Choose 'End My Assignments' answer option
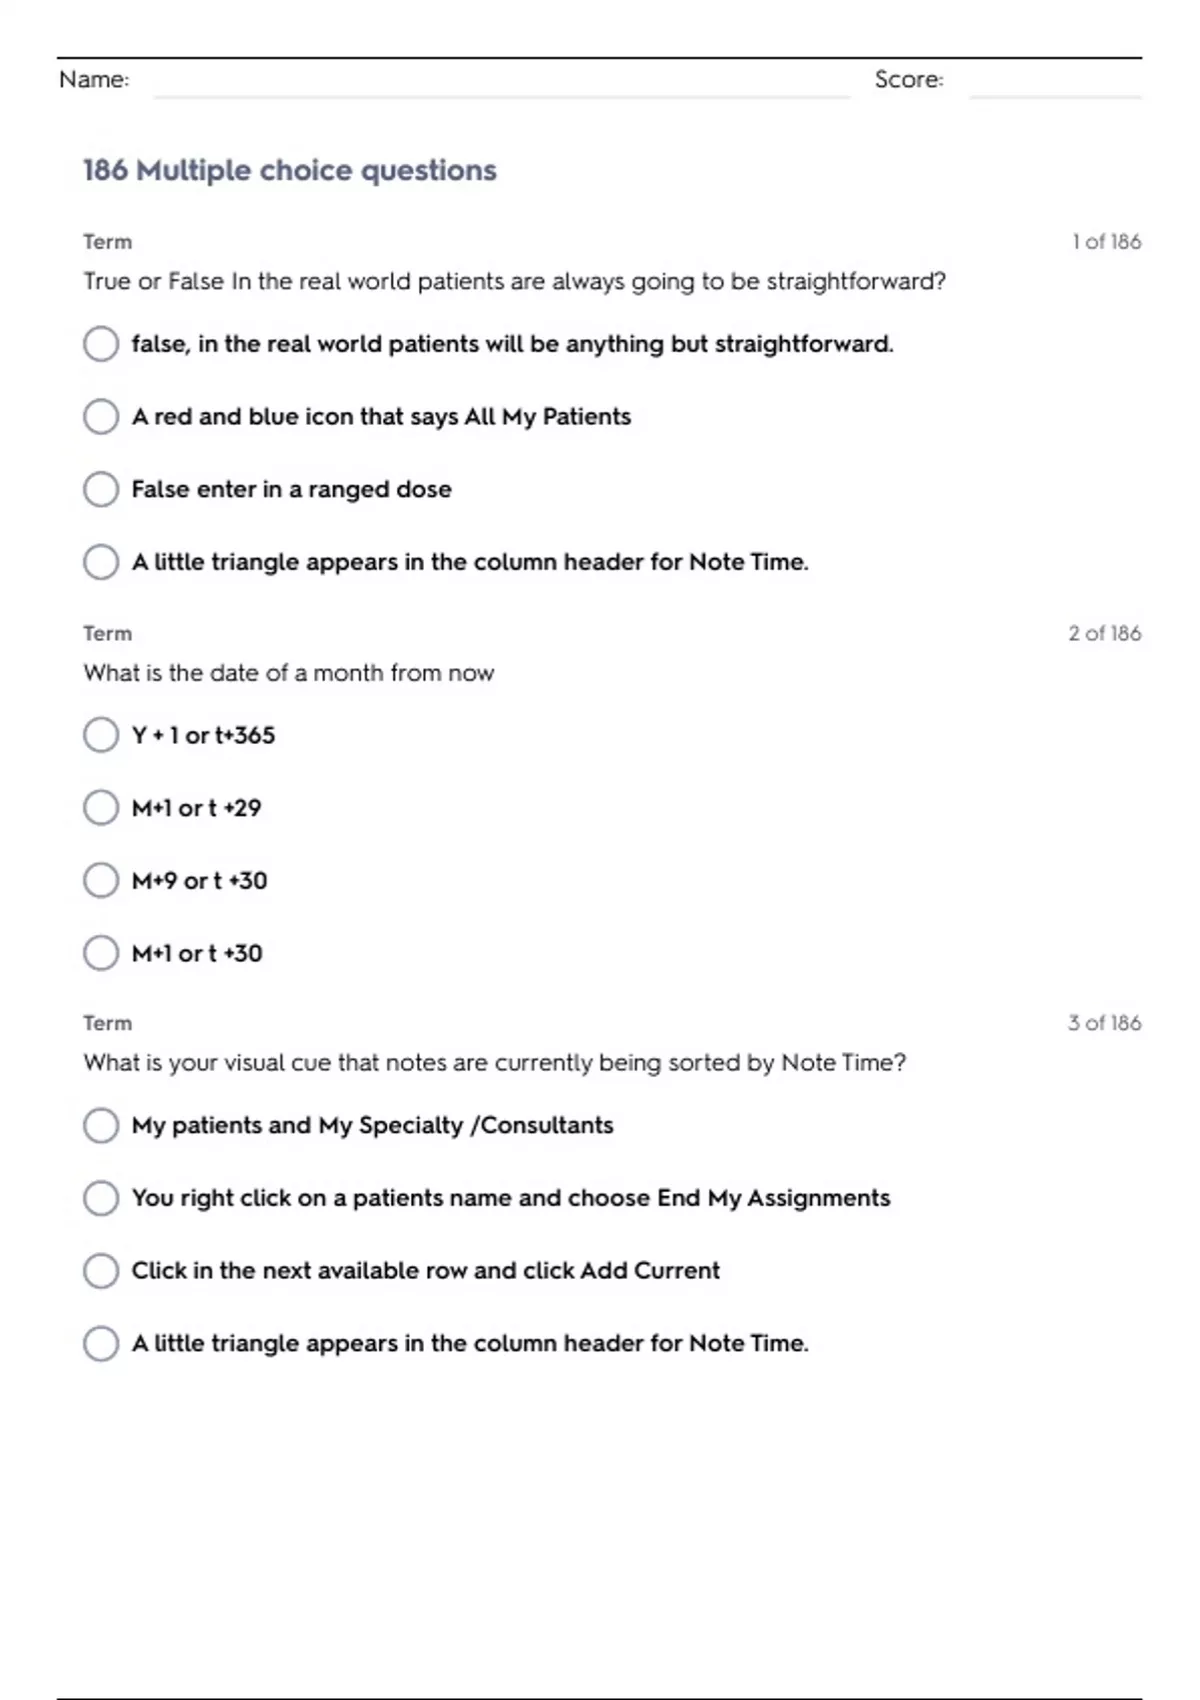The height and width of the screenshot is (1700, 1200). (101, 1198)
